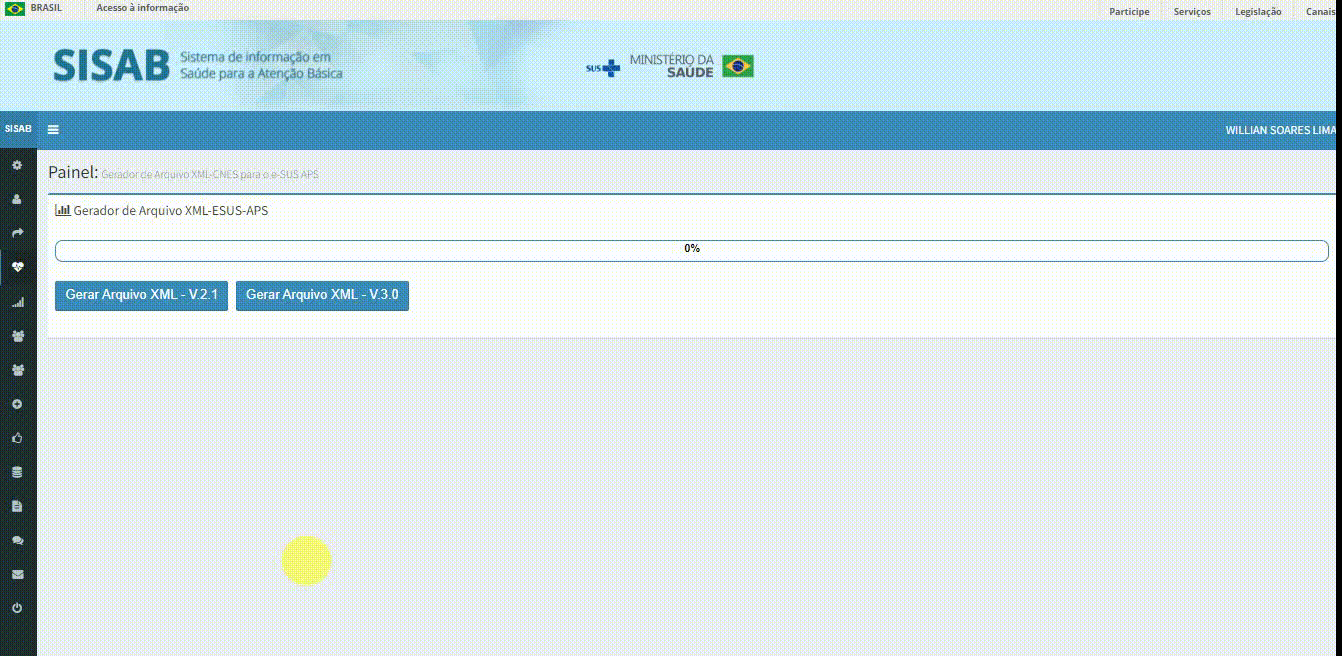This screenshot has height=656, width=1342.
Task: Click Gerar Arquivo XML - V.3.0 button
Action: click(322, 295)
